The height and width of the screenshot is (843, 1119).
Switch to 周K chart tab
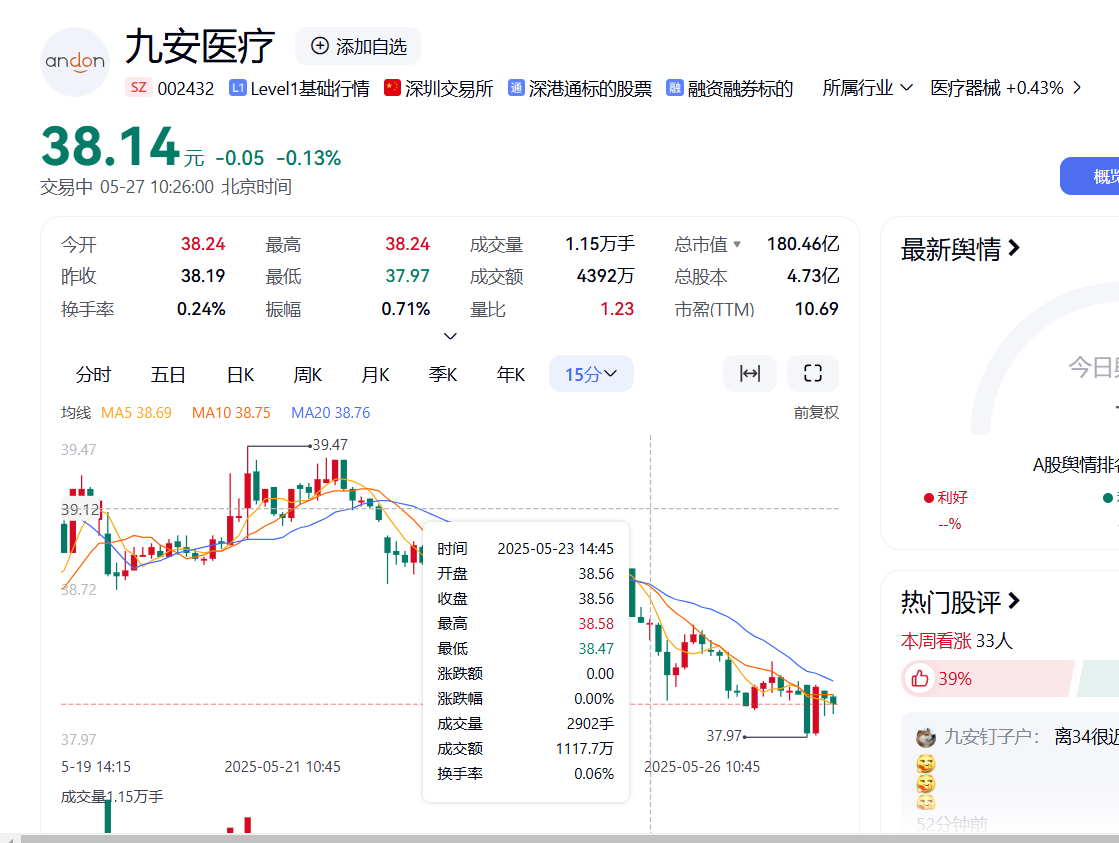(308, 374)
